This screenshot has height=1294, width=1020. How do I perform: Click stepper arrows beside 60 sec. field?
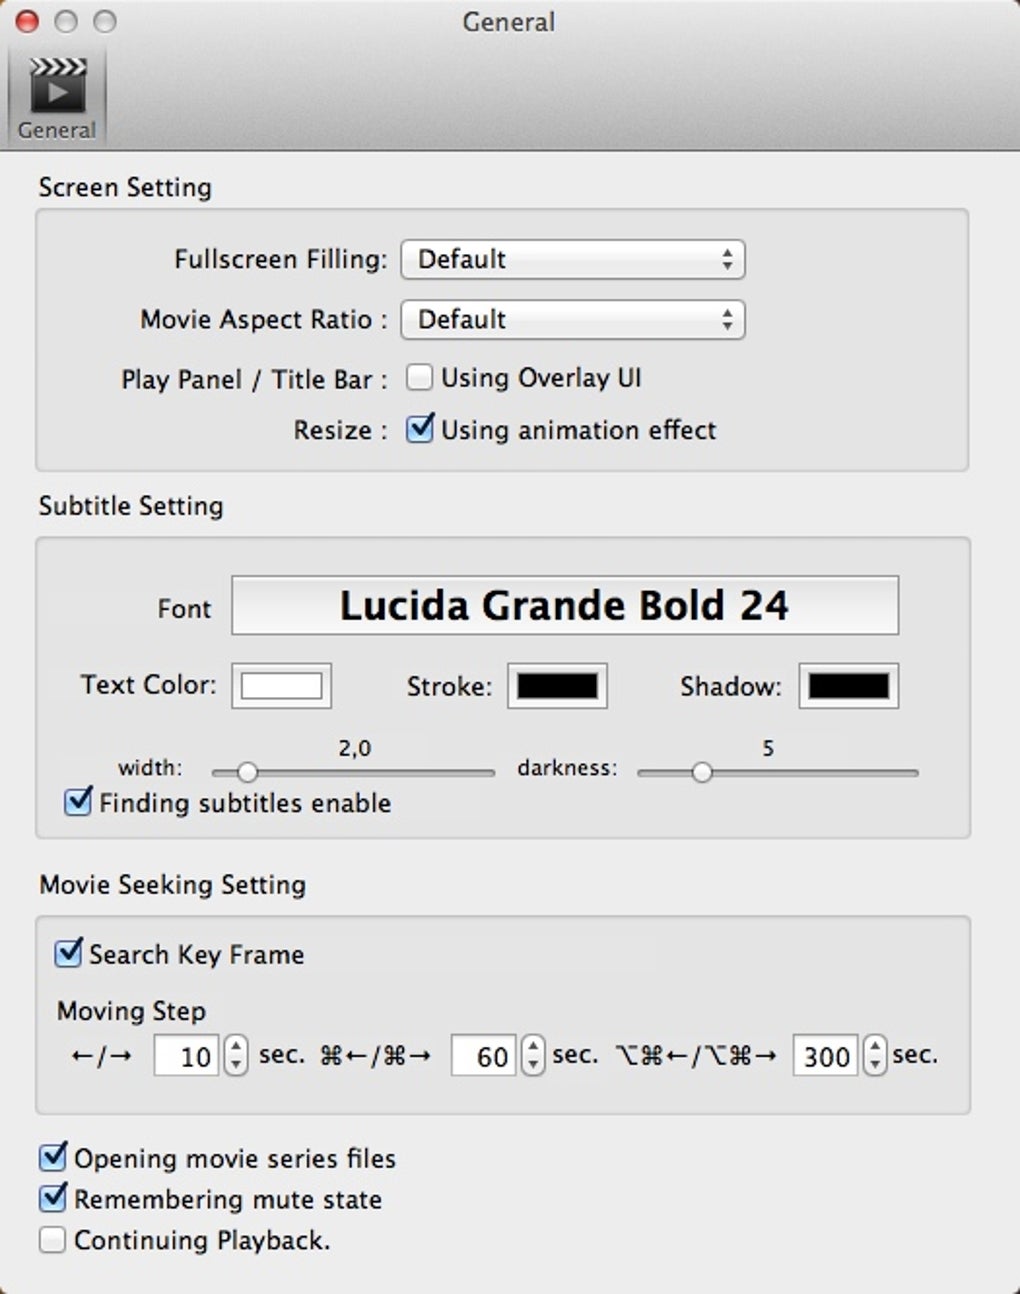[534, 1056]
